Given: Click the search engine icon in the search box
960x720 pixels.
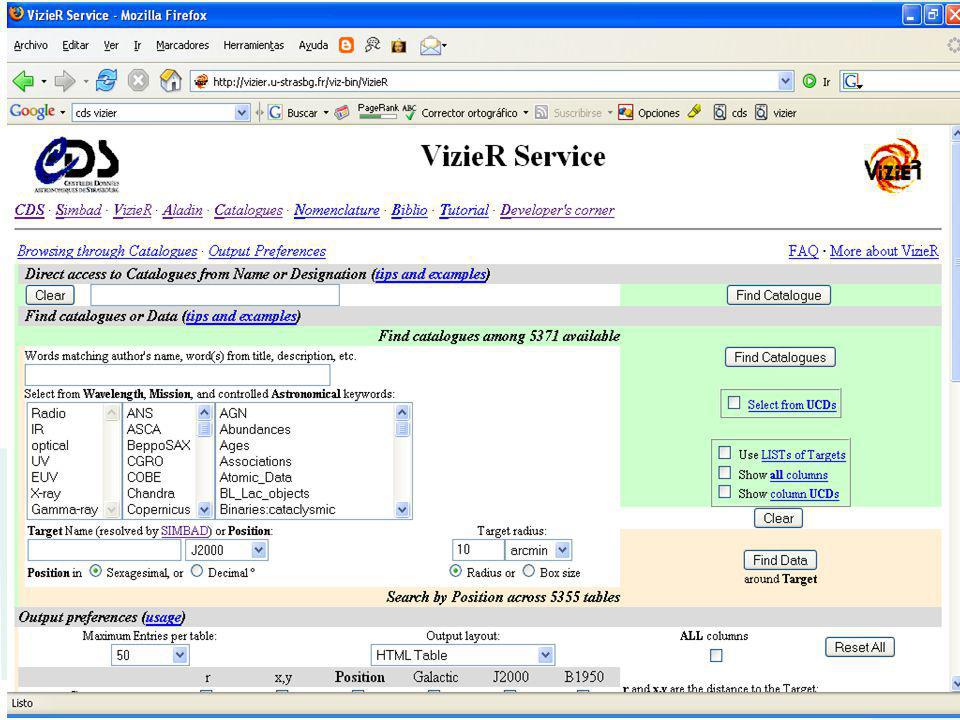Looking at the screenshot, I should point(852,81).
